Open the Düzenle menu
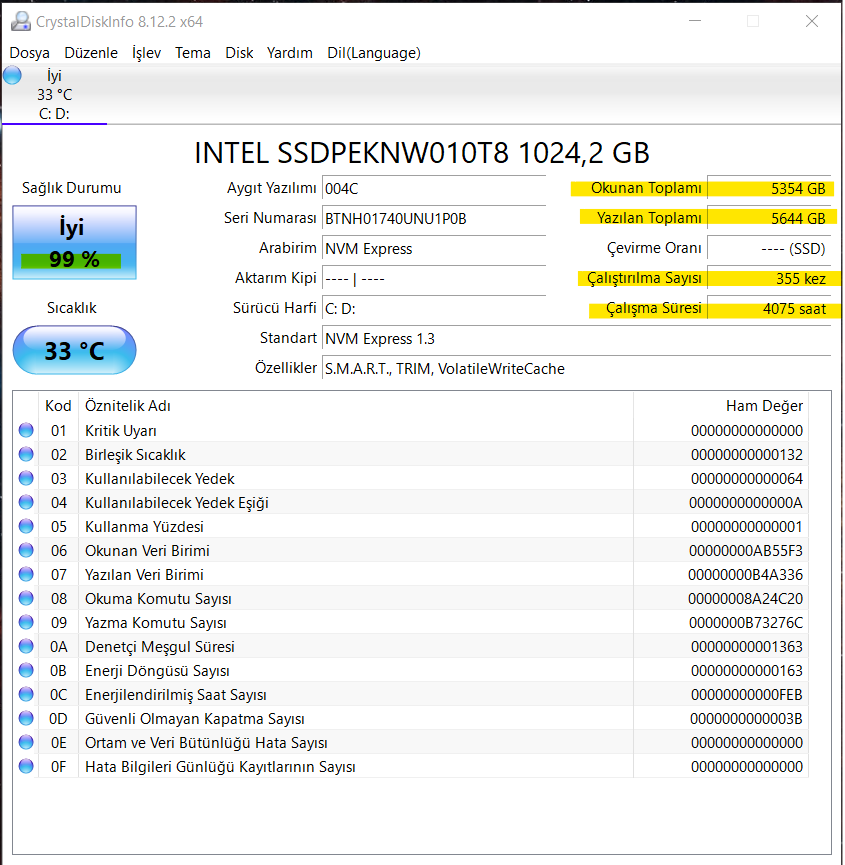The height and width of the screenshot is (865, 845). pos(91,53)
